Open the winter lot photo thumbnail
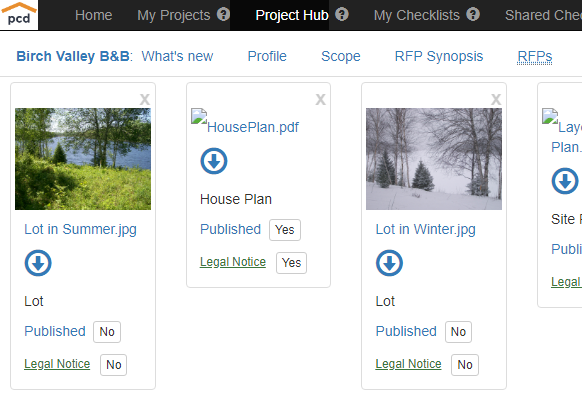The image size is (582, 410). coord(434,159)
